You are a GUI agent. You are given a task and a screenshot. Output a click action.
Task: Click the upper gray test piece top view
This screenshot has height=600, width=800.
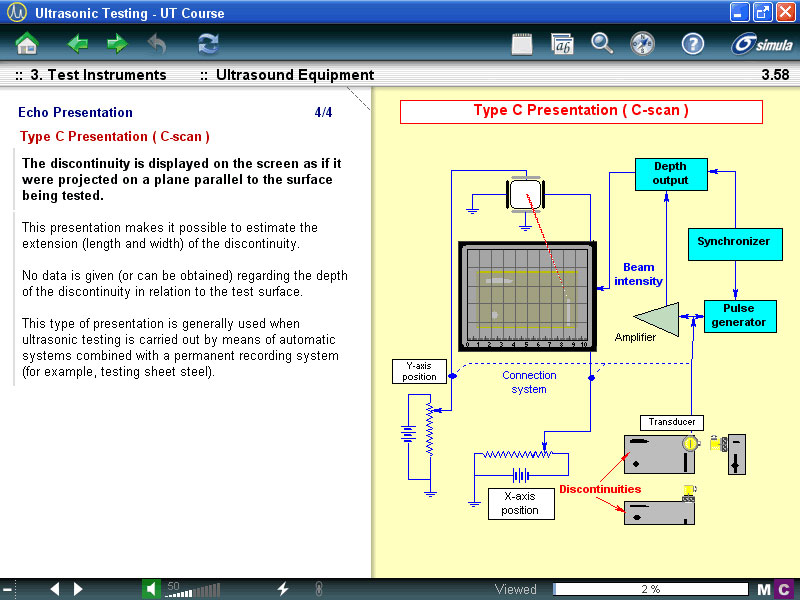pyautogui.click(x=659, y=454)
